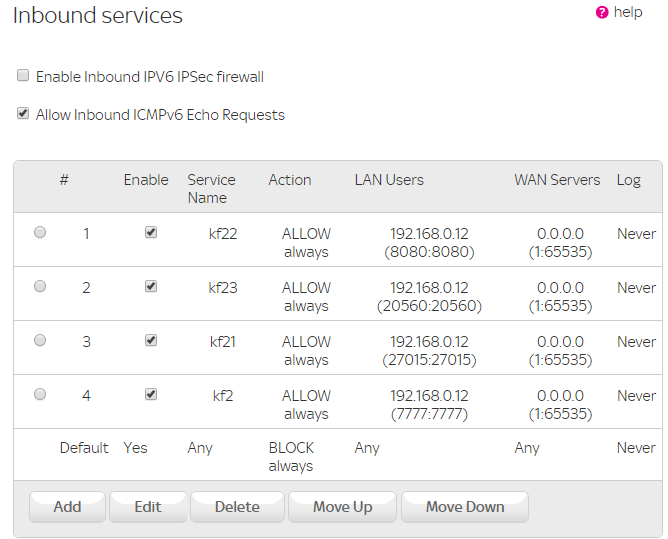Toggle the Enable checkbox for kf23

coord(151,286)
